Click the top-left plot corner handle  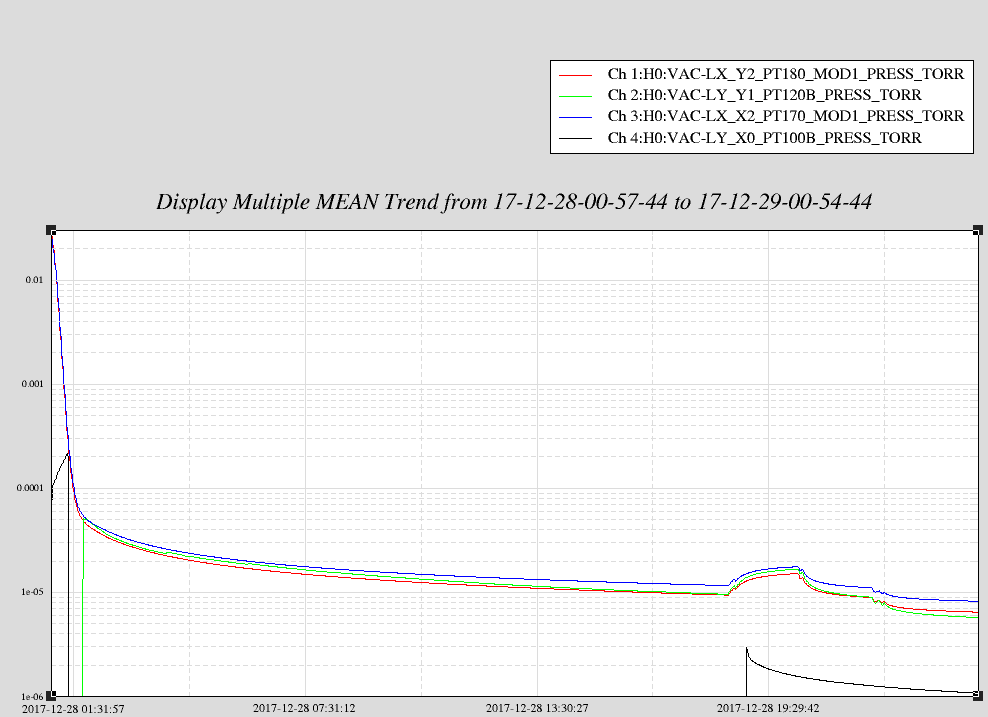(51, 230)
